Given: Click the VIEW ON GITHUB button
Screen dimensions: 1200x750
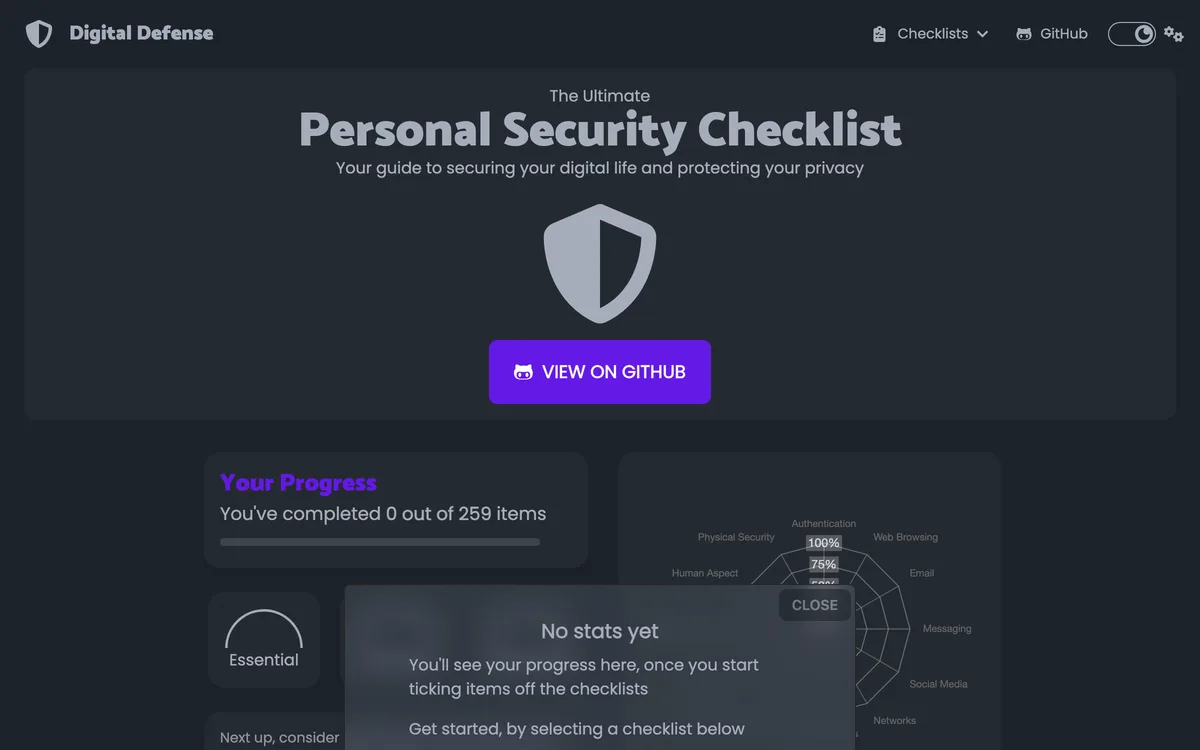Looking at the screenshot, I should pos(600,372).
